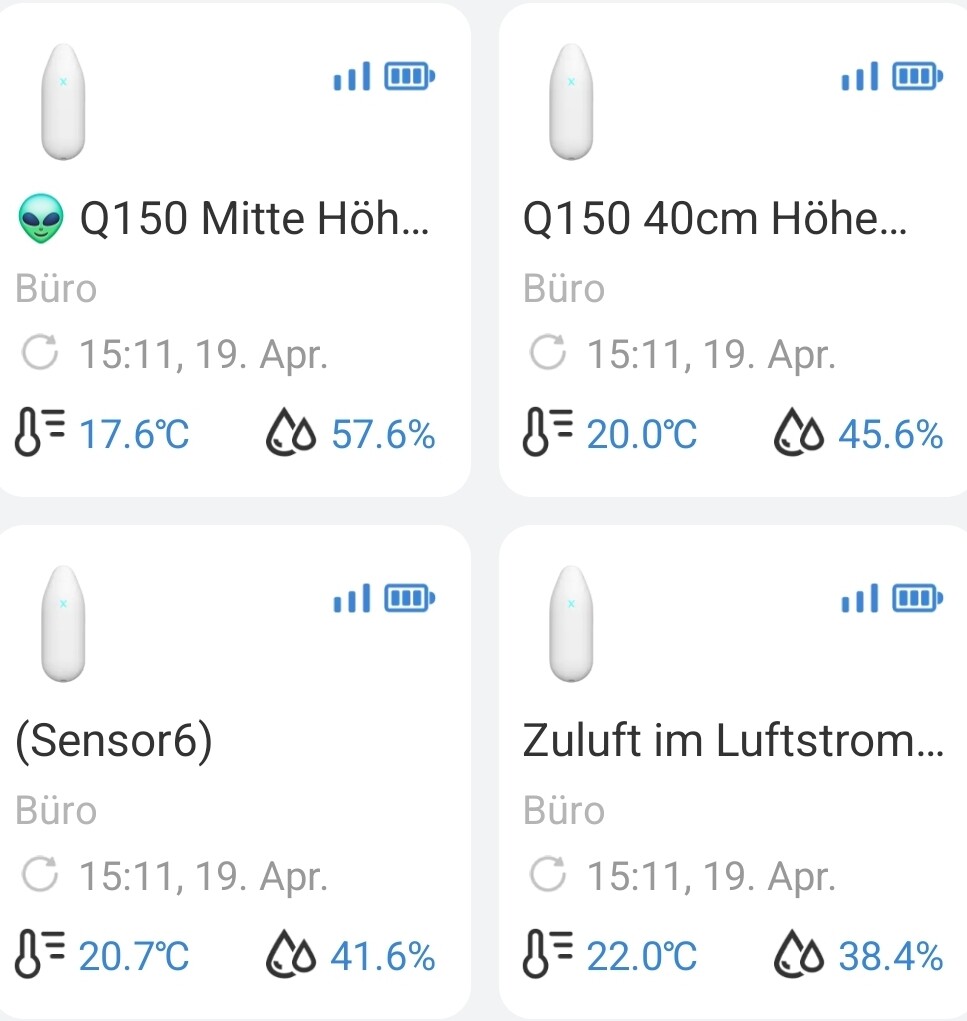Tap humidity droplet icon next to 41.6%
Screen dimensions: 967x1021
[x=289, y=957]
